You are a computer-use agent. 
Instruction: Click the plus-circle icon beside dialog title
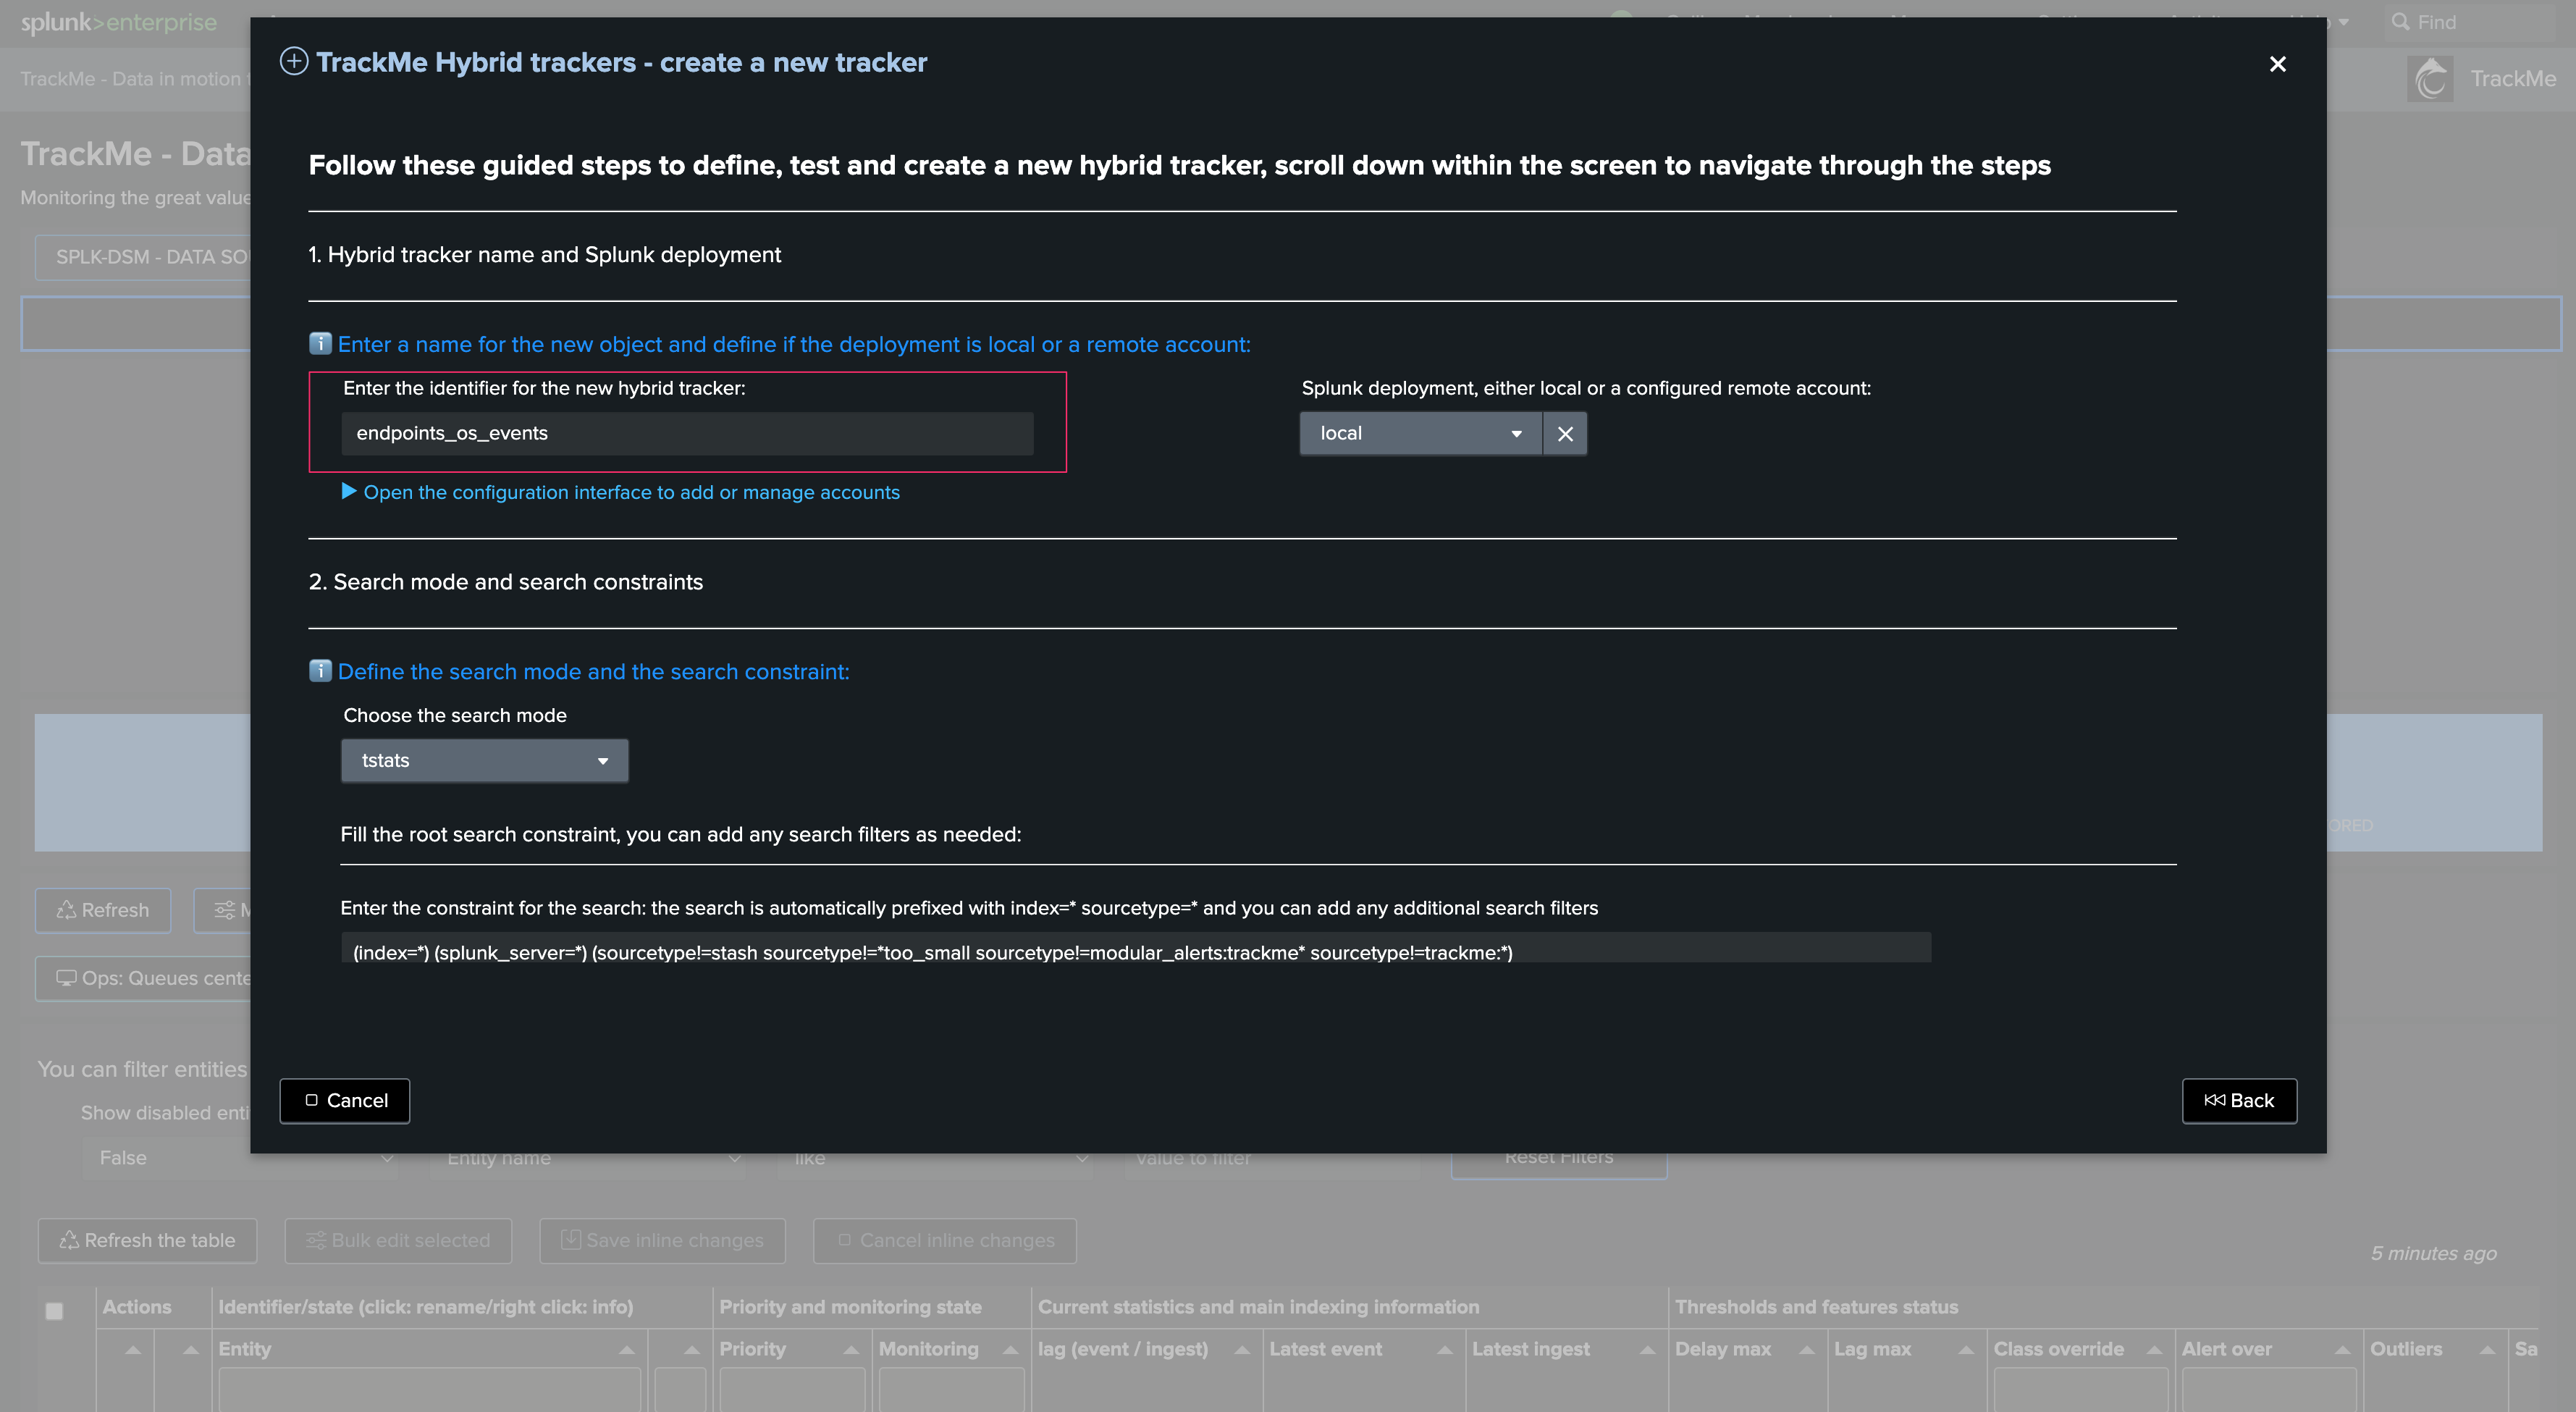pos(293,62)
